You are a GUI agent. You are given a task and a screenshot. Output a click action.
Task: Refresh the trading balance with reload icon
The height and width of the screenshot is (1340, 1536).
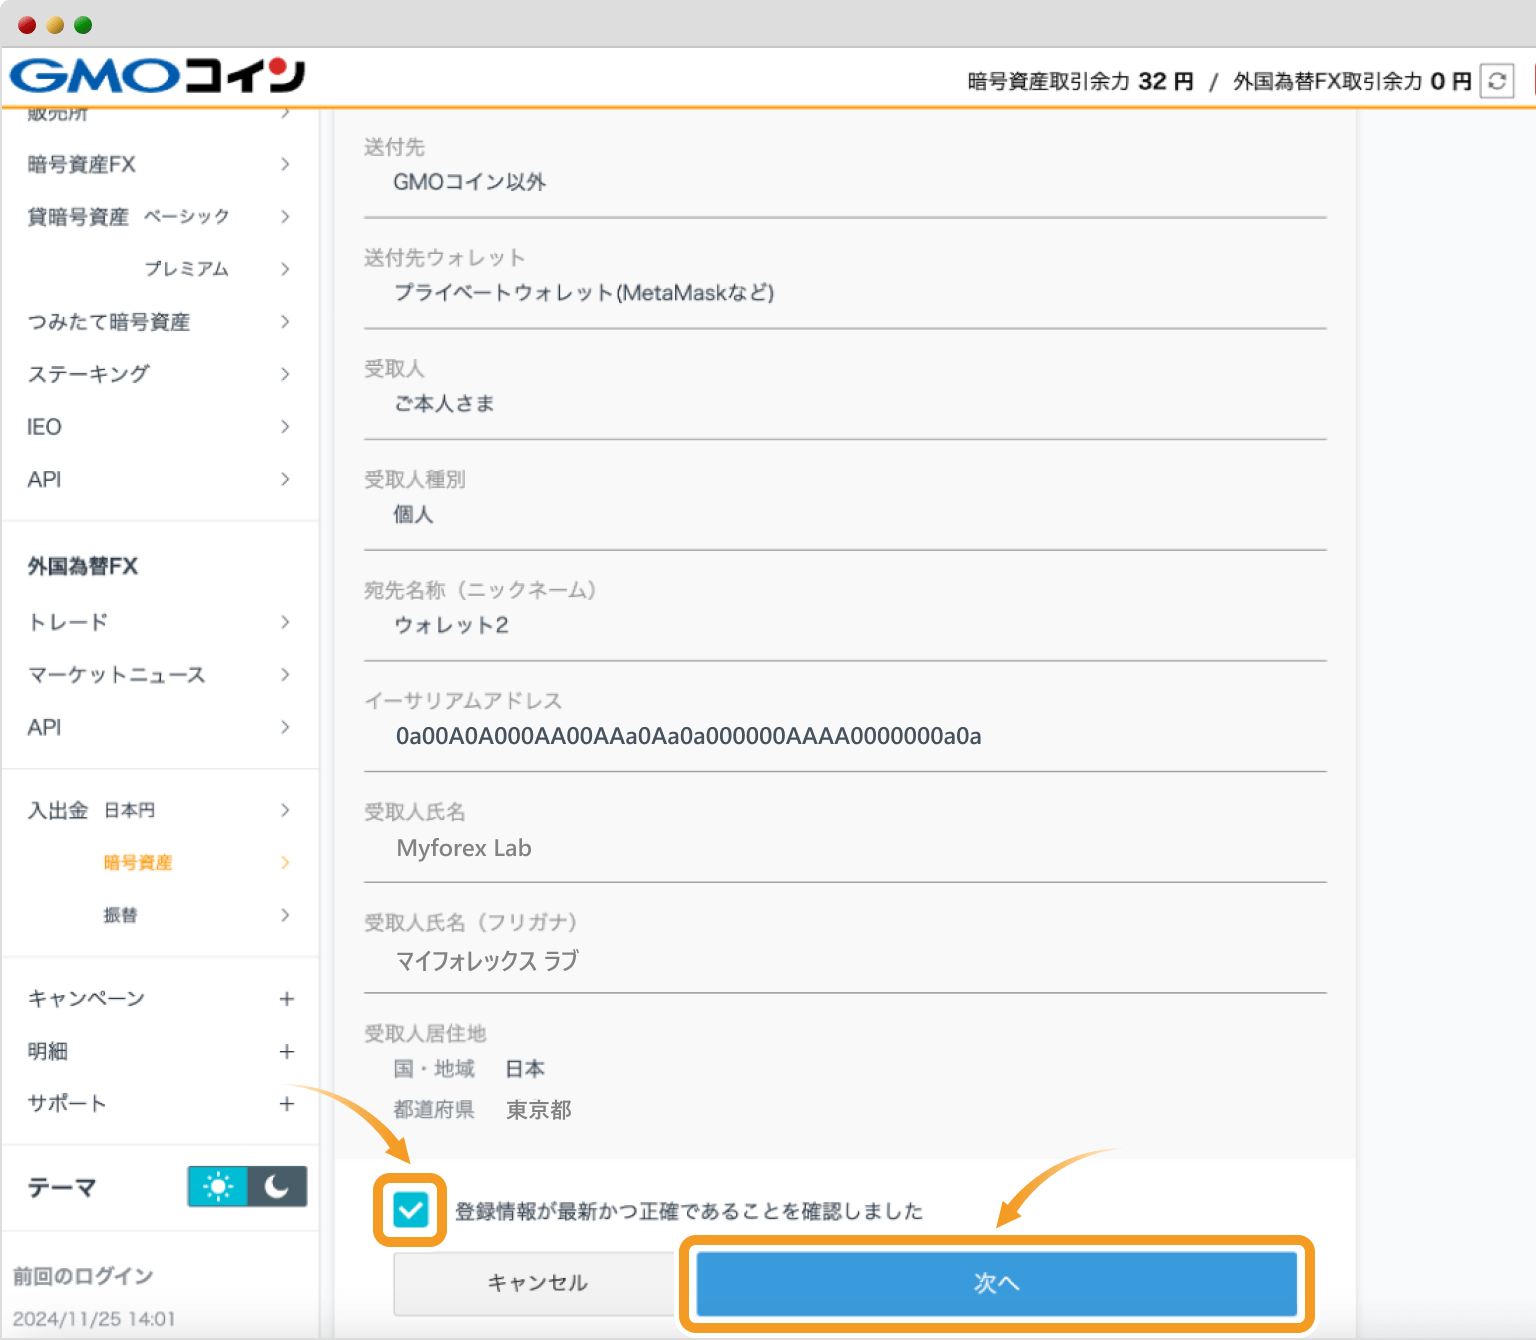click(x=1497, y=81)
